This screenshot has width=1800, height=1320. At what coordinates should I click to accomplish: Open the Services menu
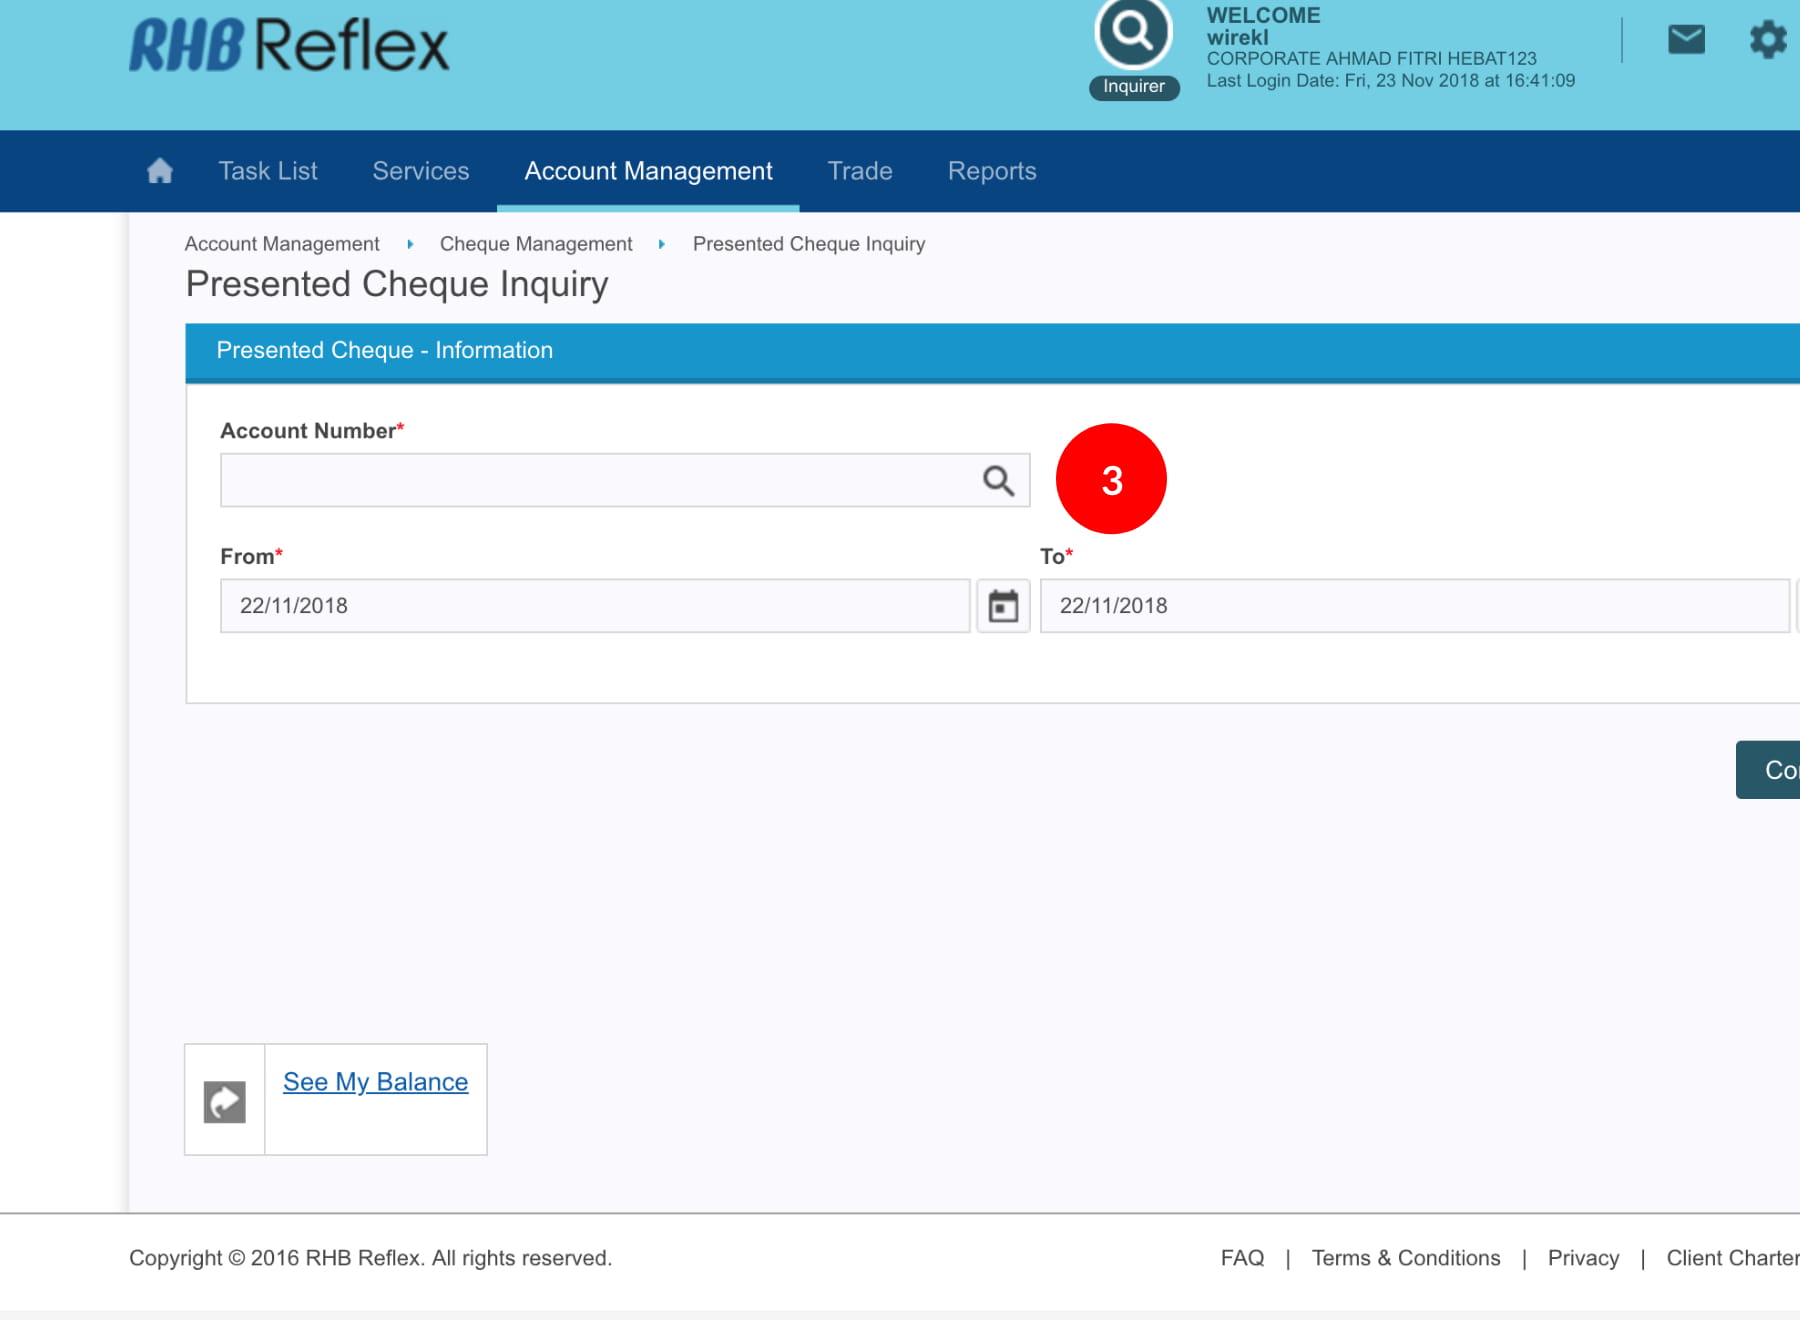420,171
